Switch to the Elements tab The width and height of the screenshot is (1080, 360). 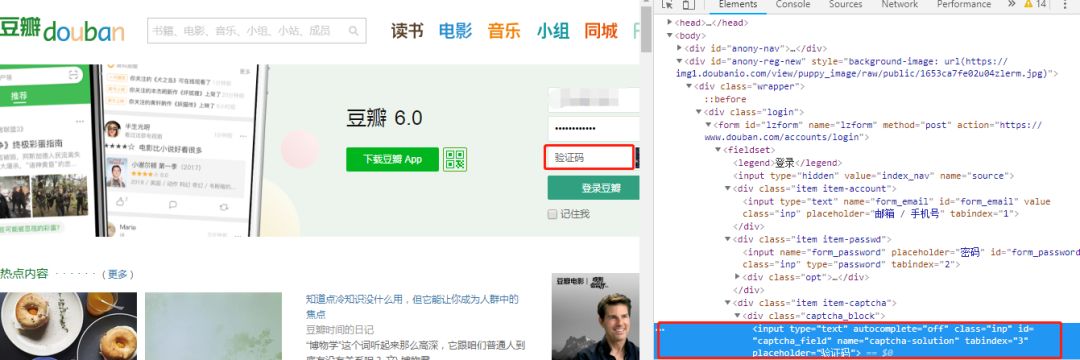click(x=738, y=4)
